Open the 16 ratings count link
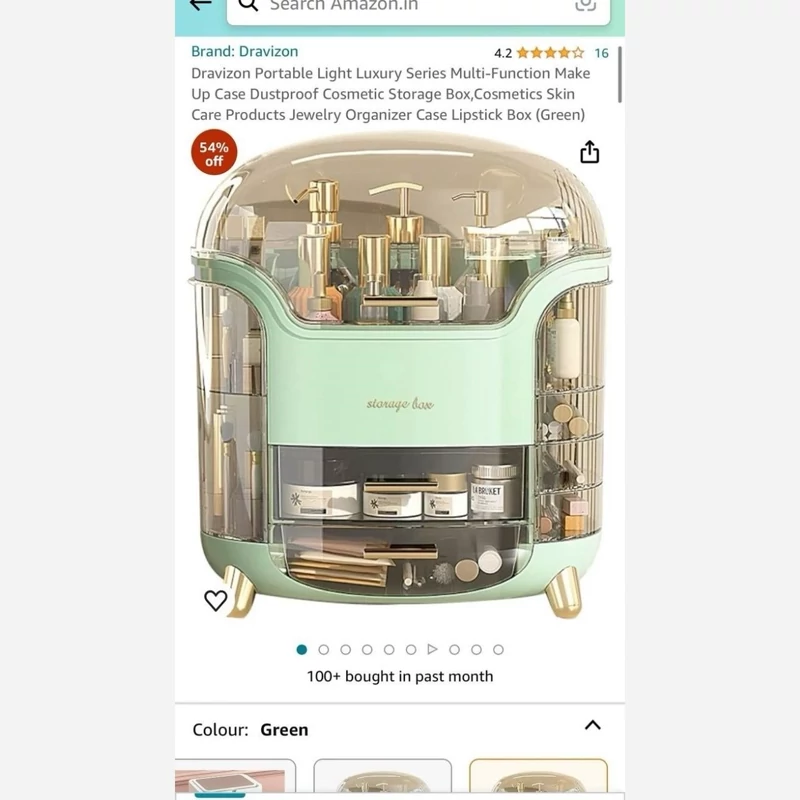The height and width of the screenshot is (800, 800). [x=602, y=53]
